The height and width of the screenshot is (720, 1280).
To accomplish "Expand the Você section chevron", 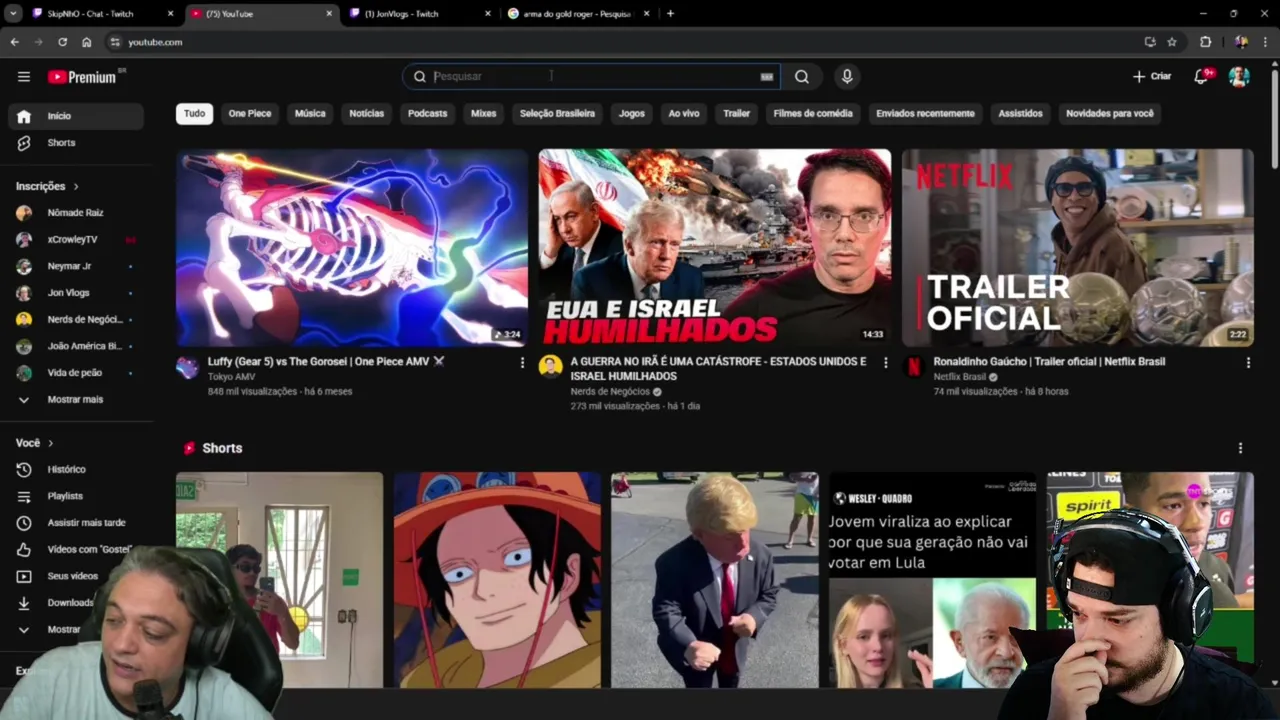I will click(x=50, y=443).
